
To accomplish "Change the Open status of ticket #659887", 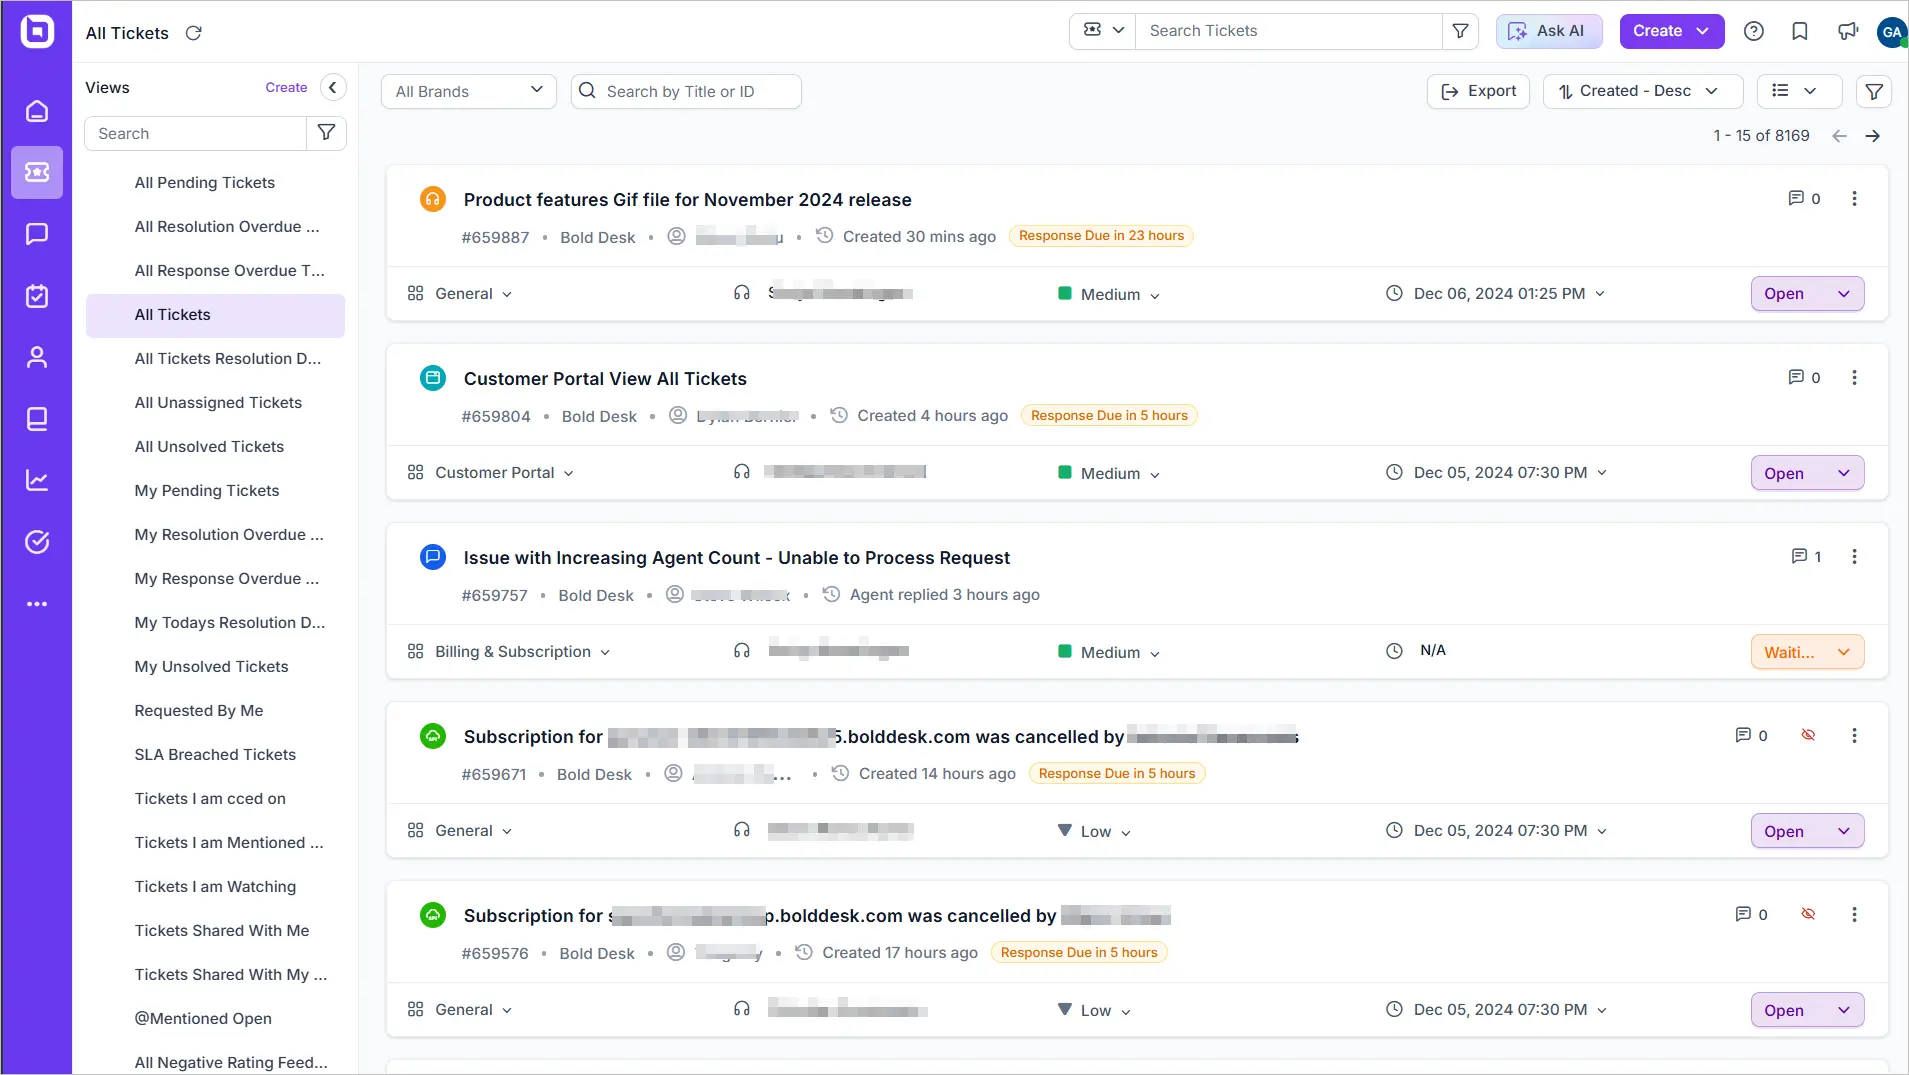I will (1807, 294).
